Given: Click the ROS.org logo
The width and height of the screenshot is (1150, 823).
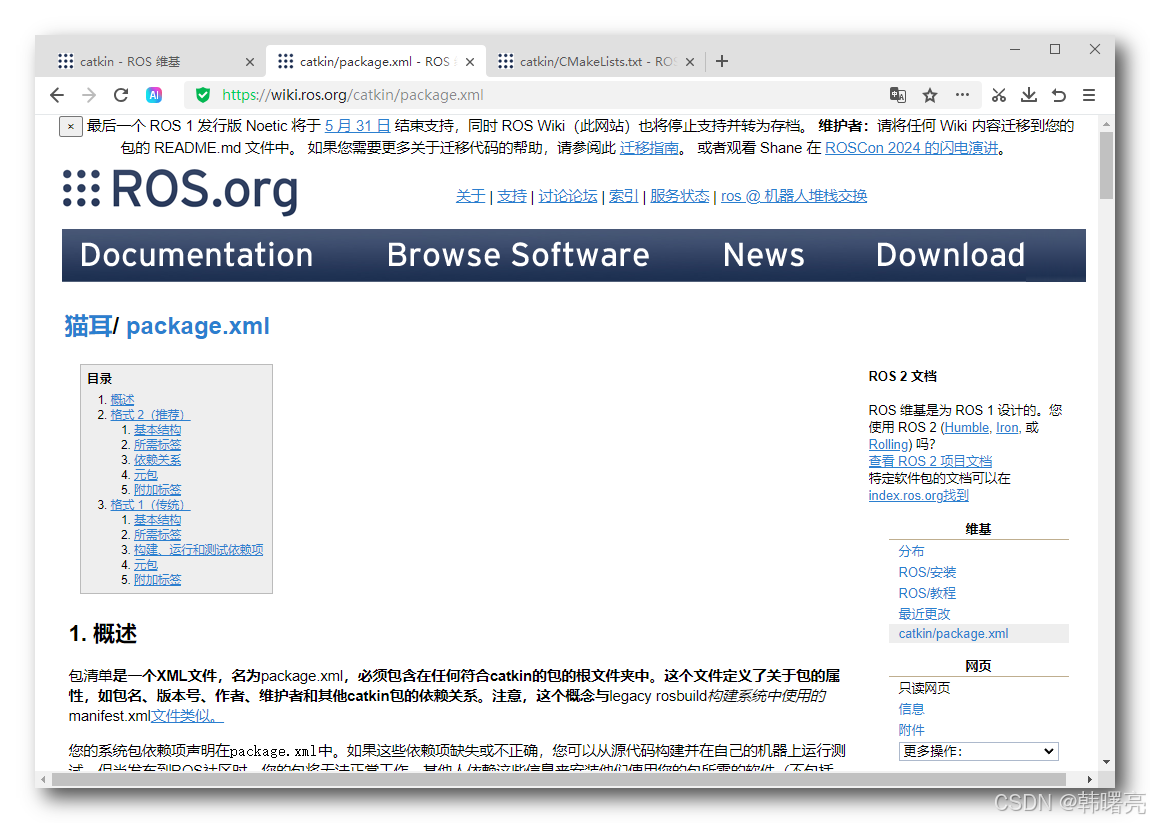Looking at the screenshot, I should [180, 191].
